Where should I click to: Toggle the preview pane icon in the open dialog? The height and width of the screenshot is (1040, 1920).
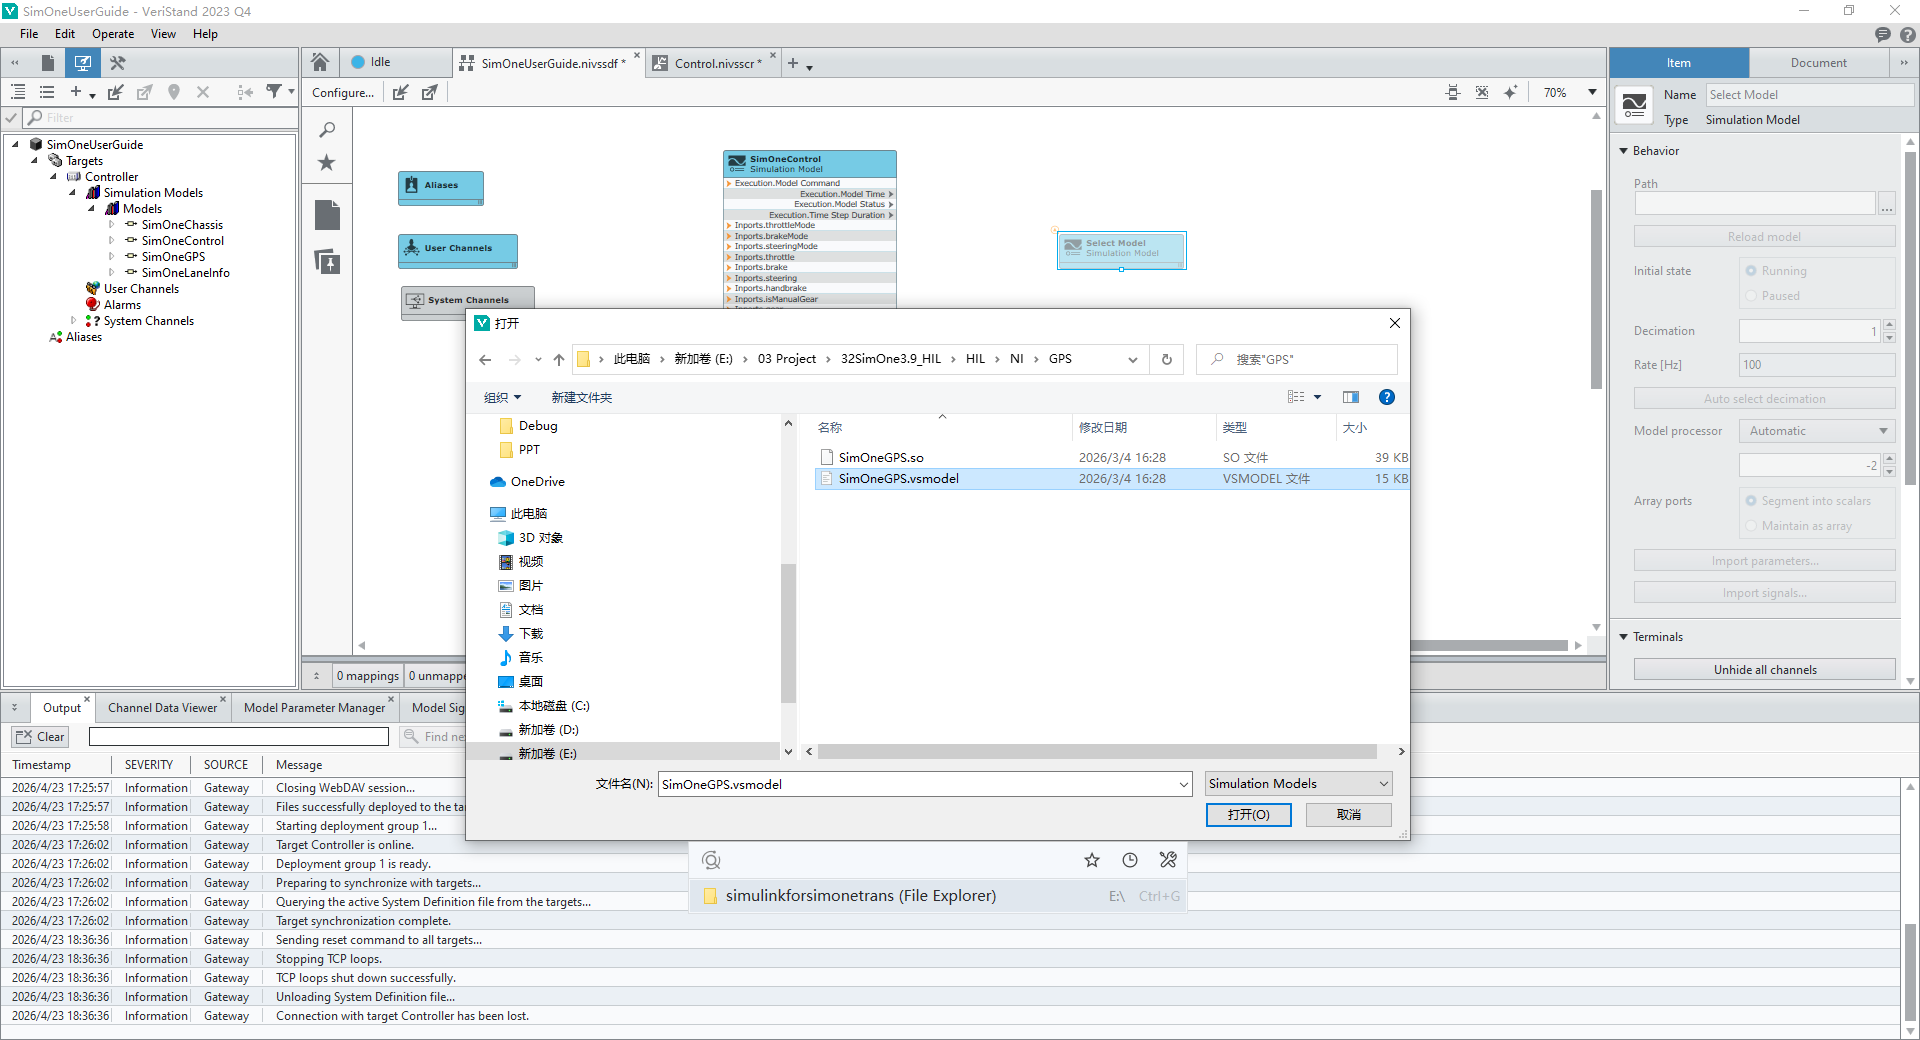(x=1351, y=397)
